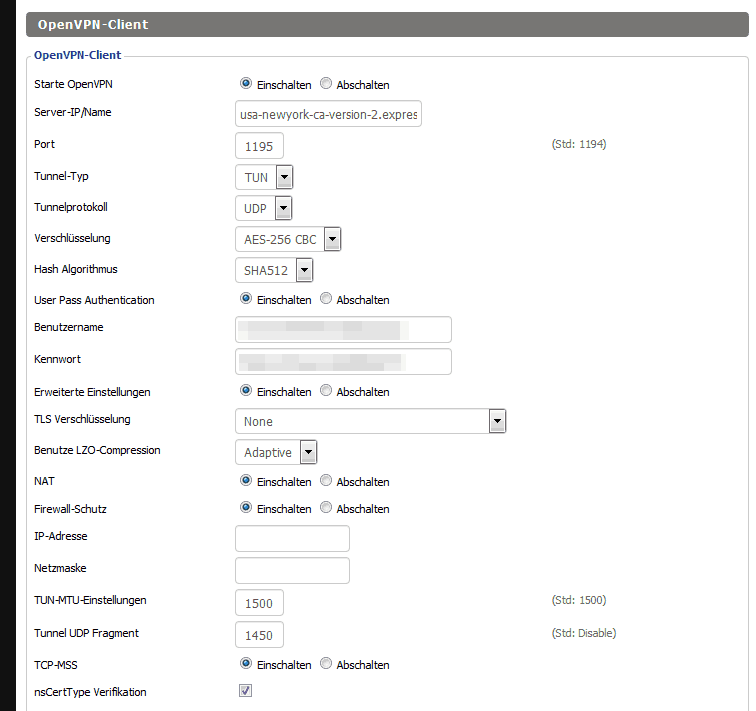Screen dimensions: 756x711
Task: Click the (Std: 1500) MTU hint
Action: (579, 600)
